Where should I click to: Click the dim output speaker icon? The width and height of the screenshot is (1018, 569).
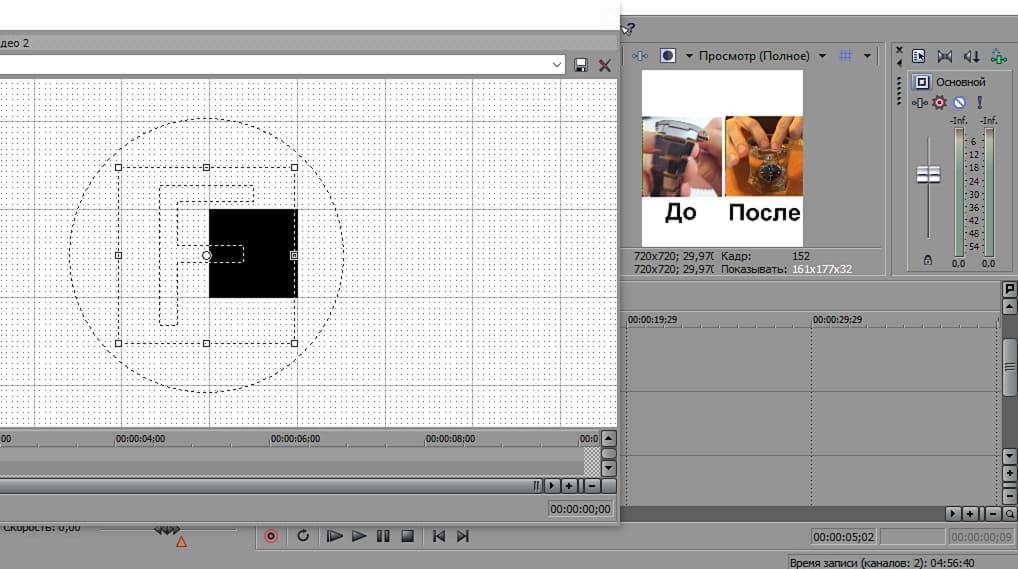pos(971,56)
